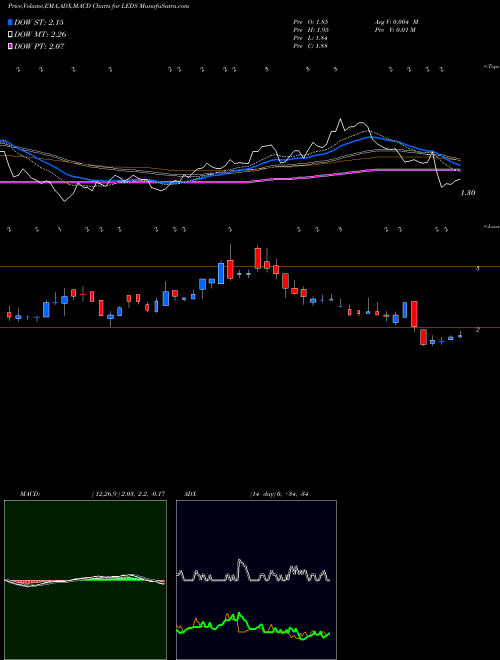Click the 'Pre H: 1.95' high value
500x660 pixels.
click(311, 30)
